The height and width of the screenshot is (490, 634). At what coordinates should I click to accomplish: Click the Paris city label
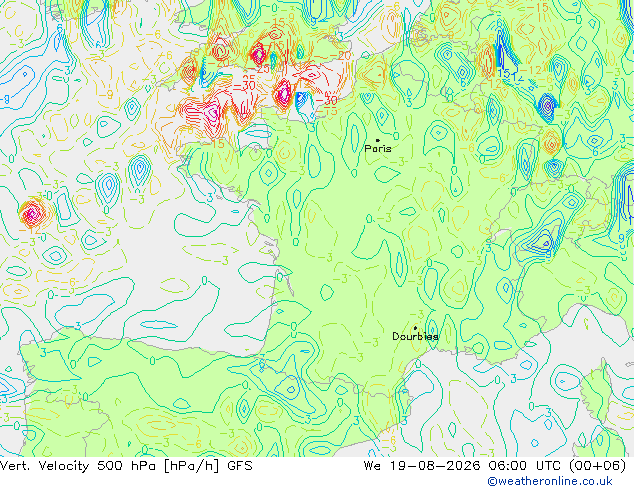click(378, 148)
